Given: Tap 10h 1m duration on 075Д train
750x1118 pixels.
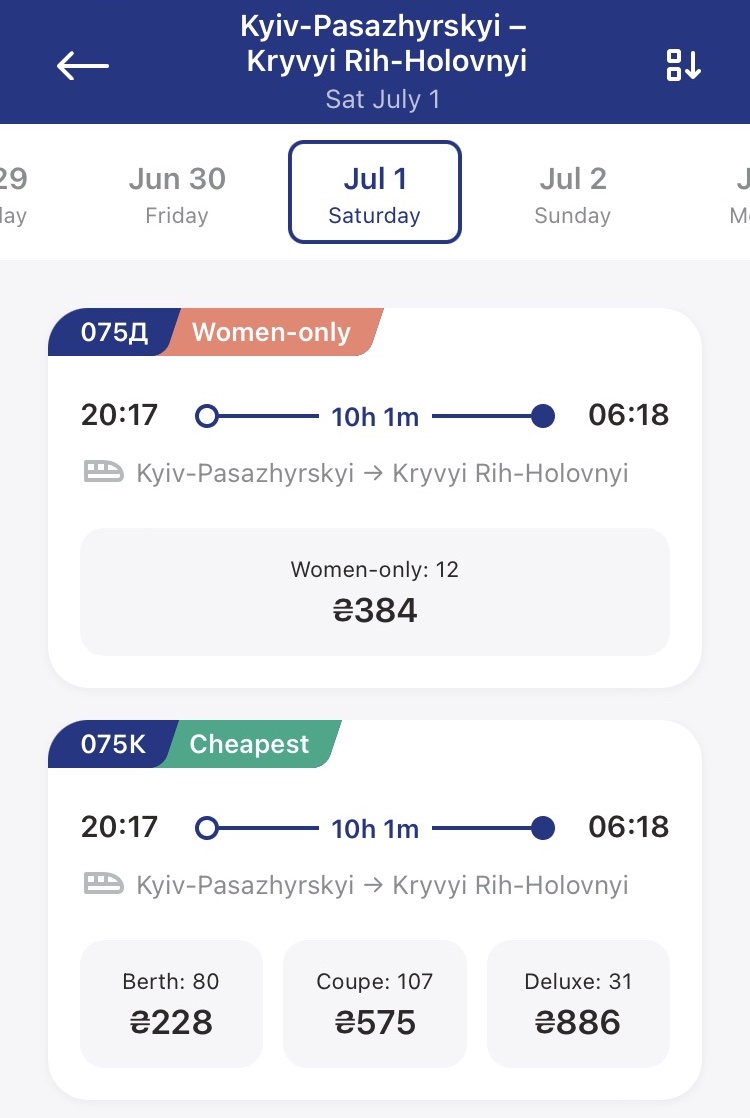Looking at the screenshot, I should coord(375,416).
